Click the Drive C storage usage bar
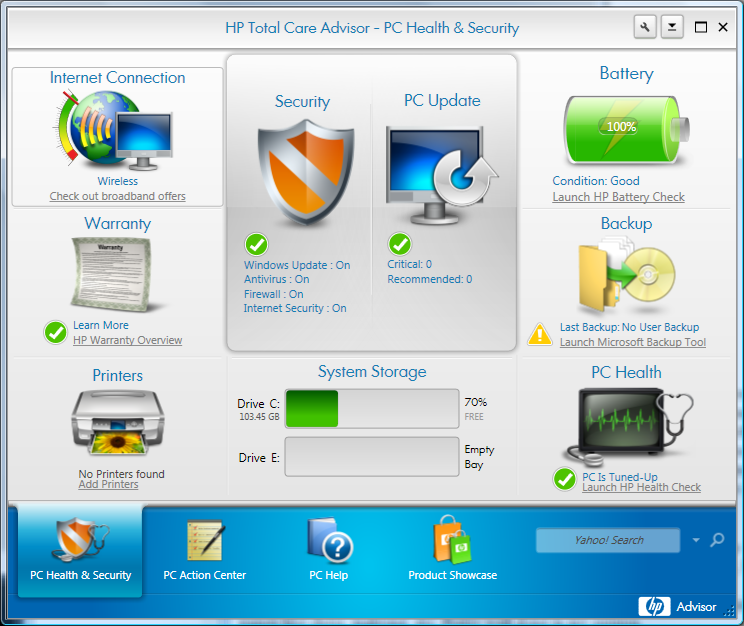 372,409
